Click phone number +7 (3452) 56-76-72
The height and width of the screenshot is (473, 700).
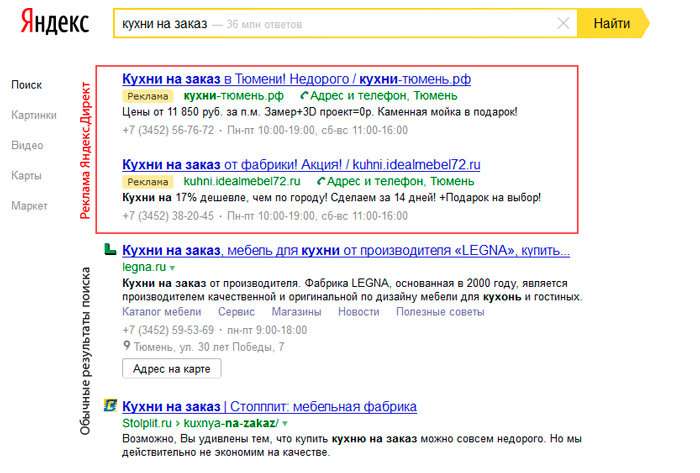pyautogui.click(x=168, y=130)
